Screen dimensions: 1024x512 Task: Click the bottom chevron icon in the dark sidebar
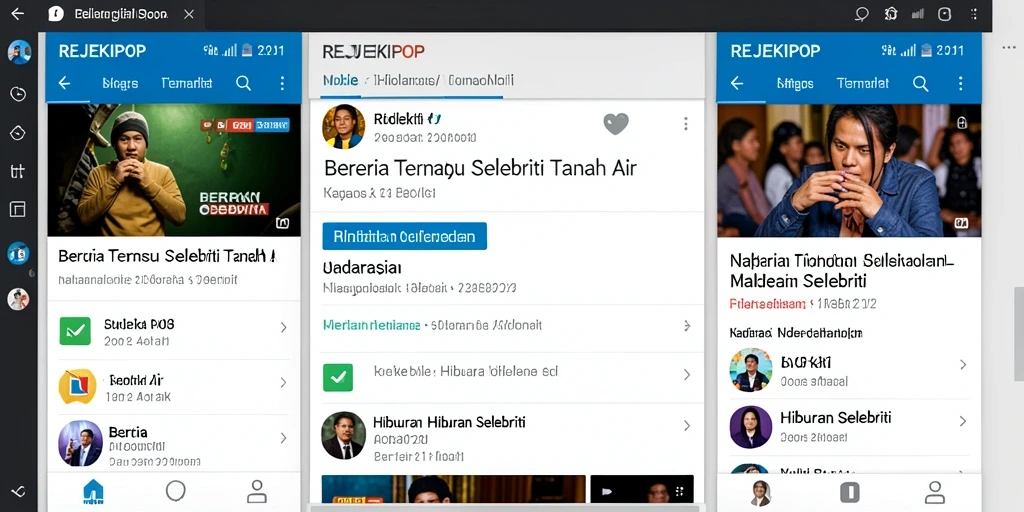click(18, 491)
